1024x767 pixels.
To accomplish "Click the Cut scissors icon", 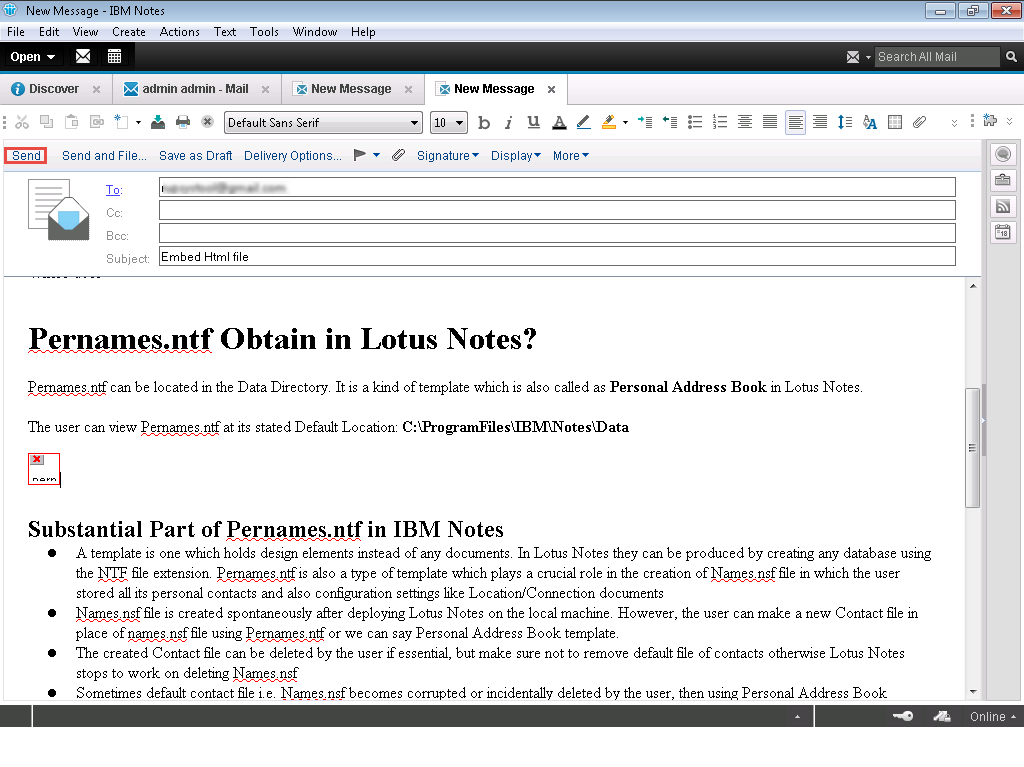I will coord(22,122).
